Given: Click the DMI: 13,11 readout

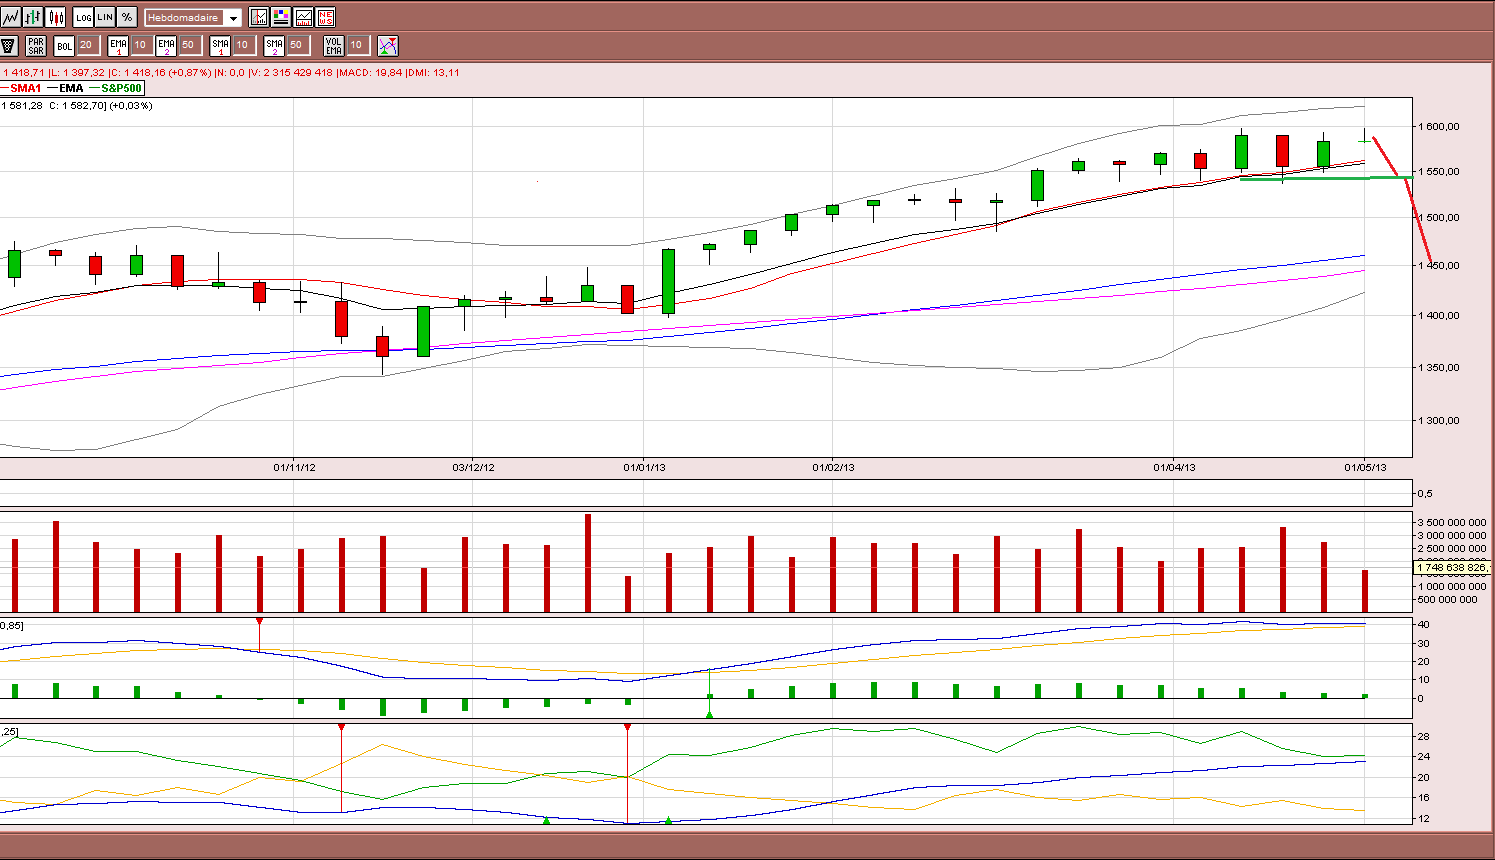Looking at the screenshot, I should pyautogui.click(x=434, y=72).
